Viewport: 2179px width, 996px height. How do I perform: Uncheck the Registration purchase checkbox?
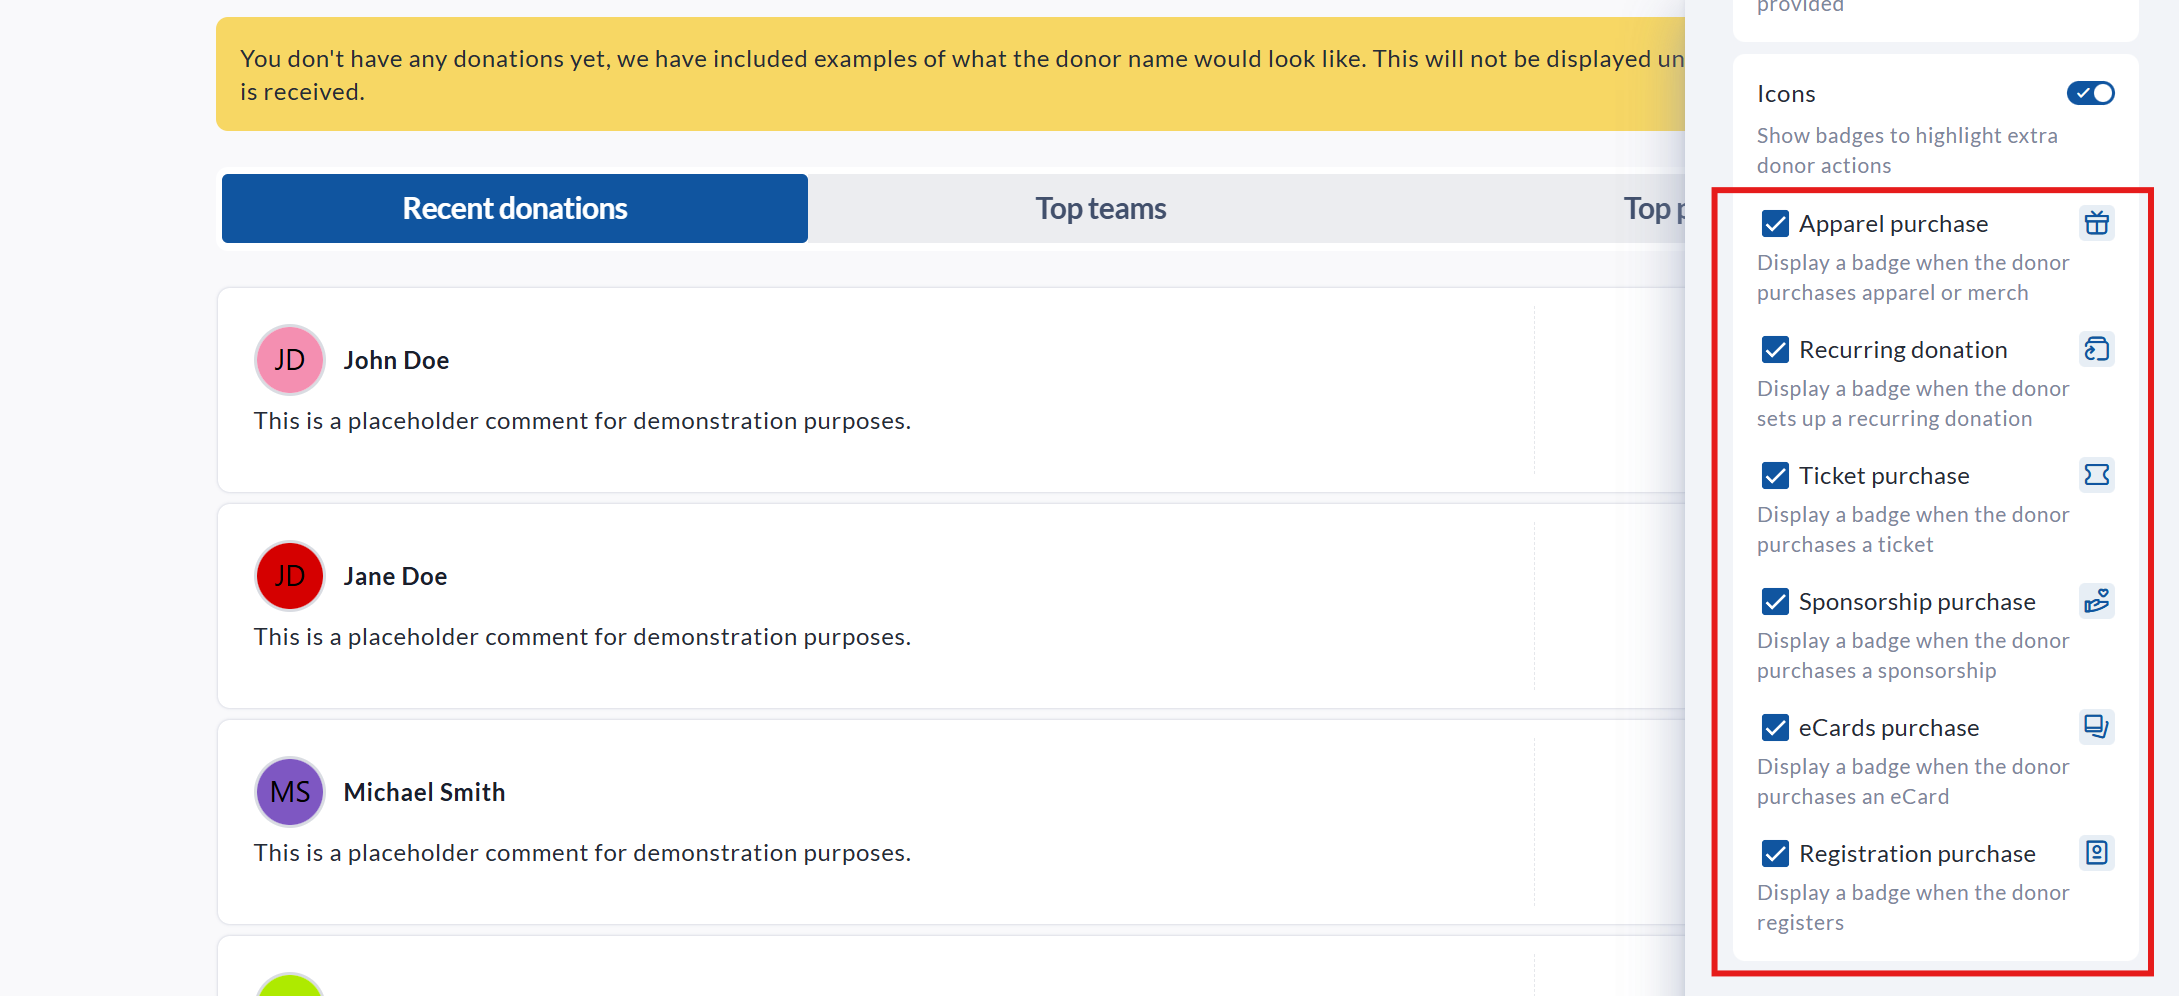pos(1775,854)
